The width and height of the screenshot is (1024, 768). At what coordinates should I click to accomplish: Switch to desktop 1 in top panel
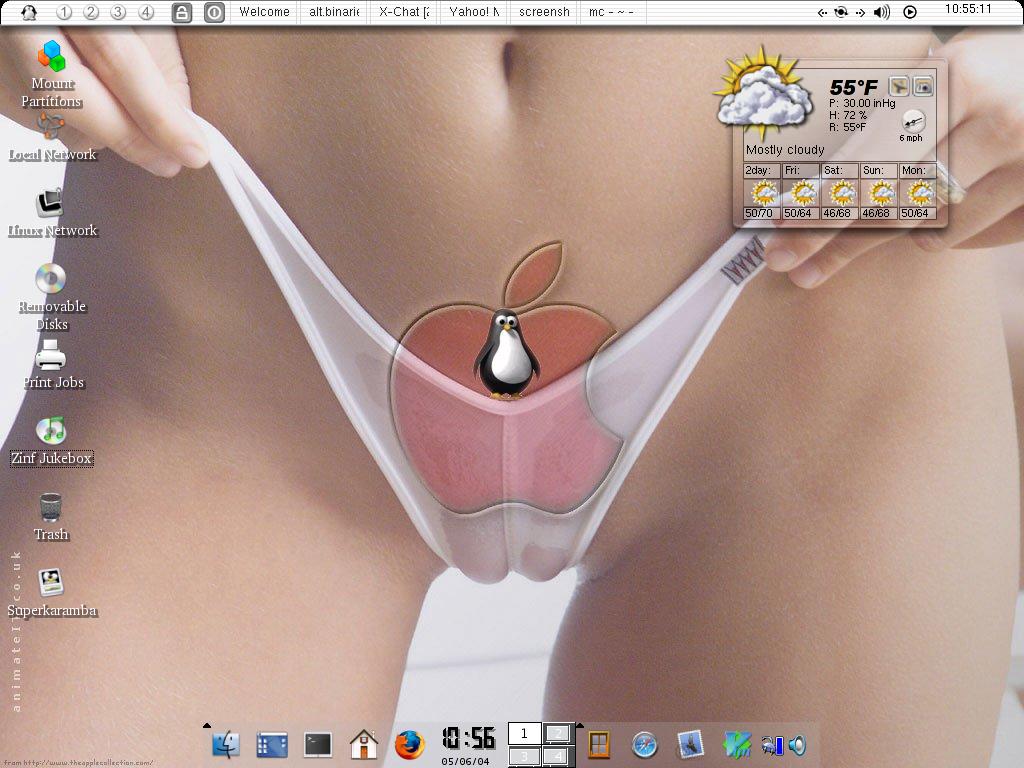pyautogui.click(x=64, y=12)
